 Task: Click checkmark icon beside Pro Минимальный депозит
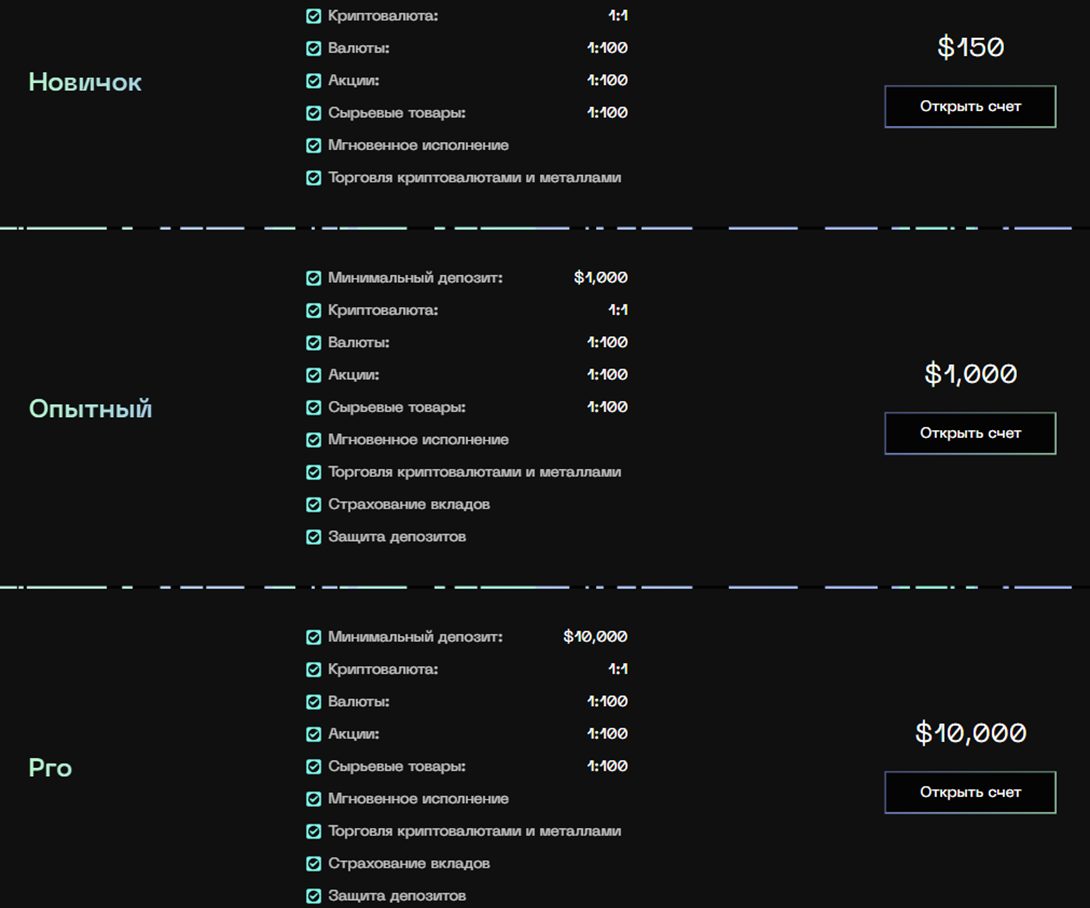[314, 637]
